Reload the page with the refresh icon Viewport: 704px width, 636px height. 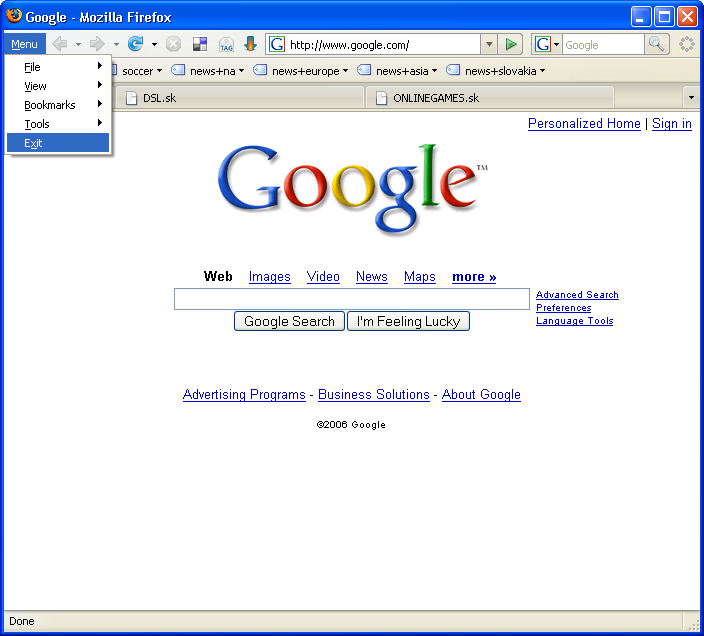pos(135,44)
